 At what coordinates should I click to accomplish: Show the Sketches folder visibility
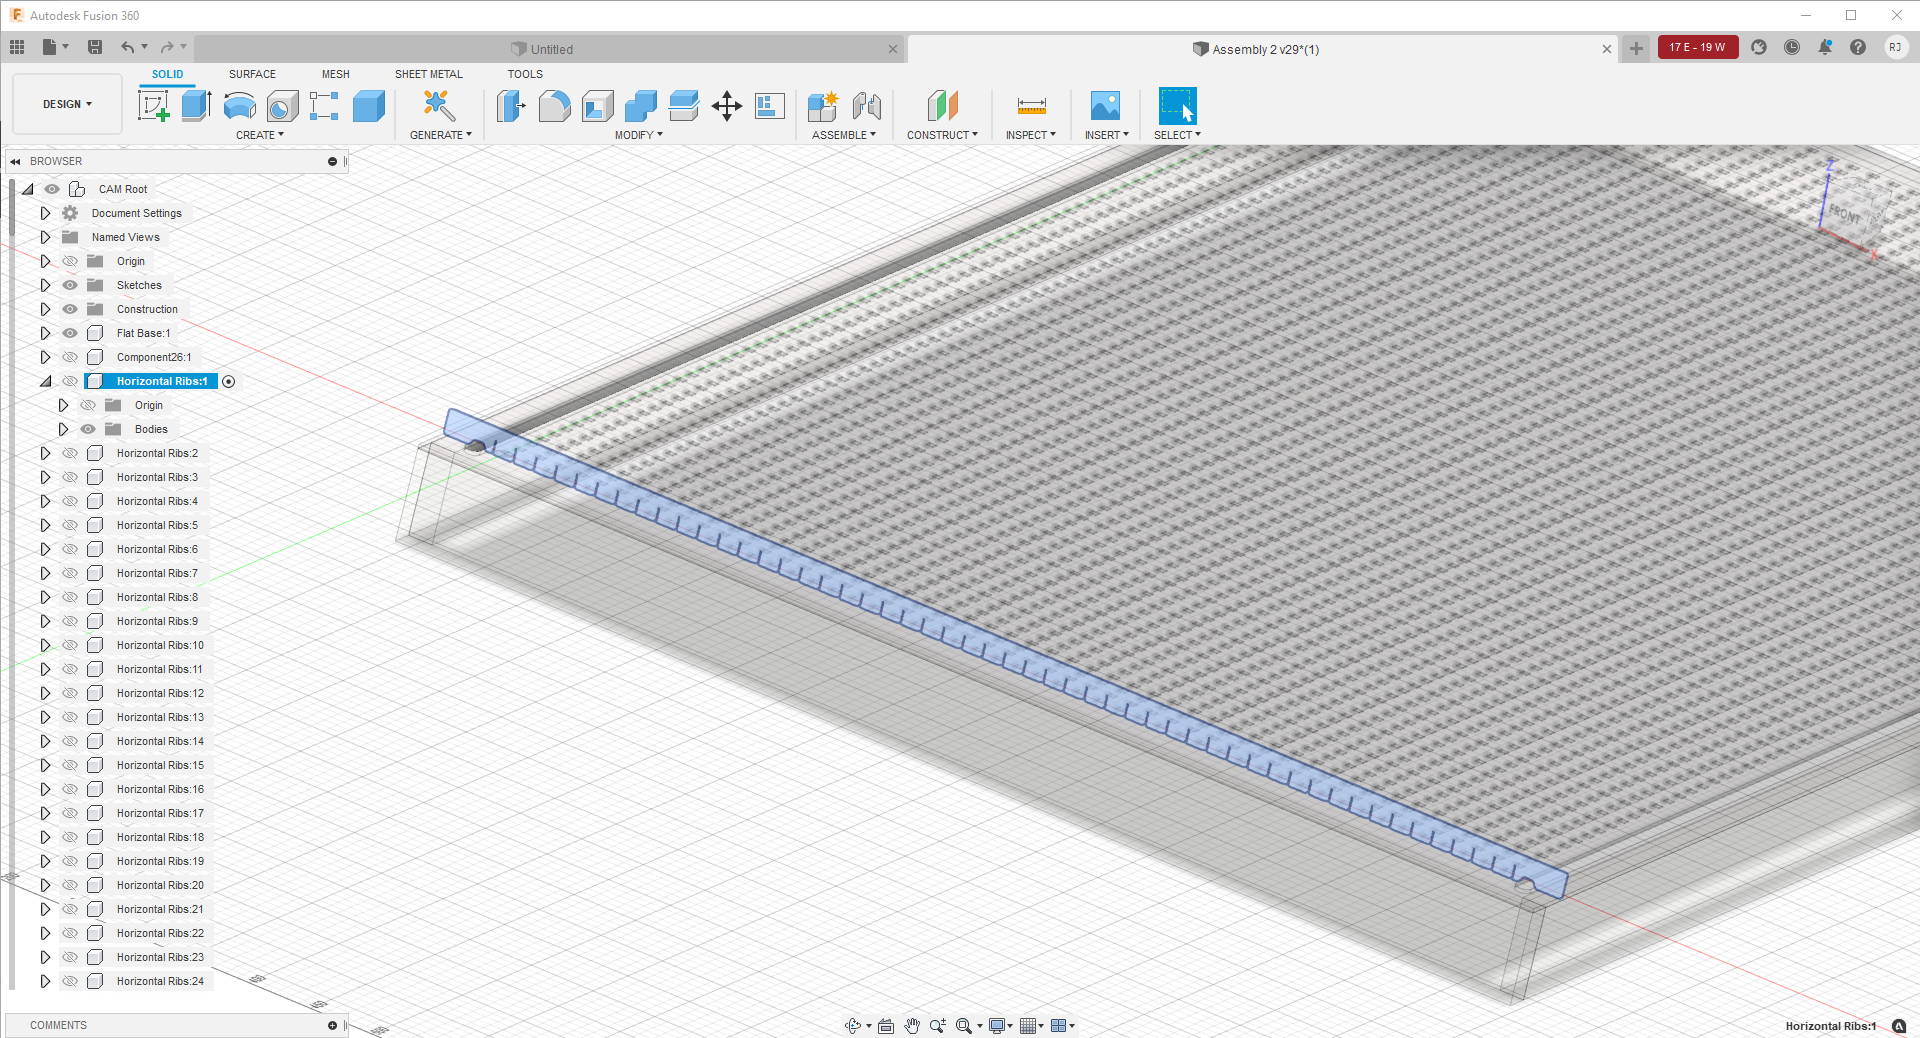[69, 285]
